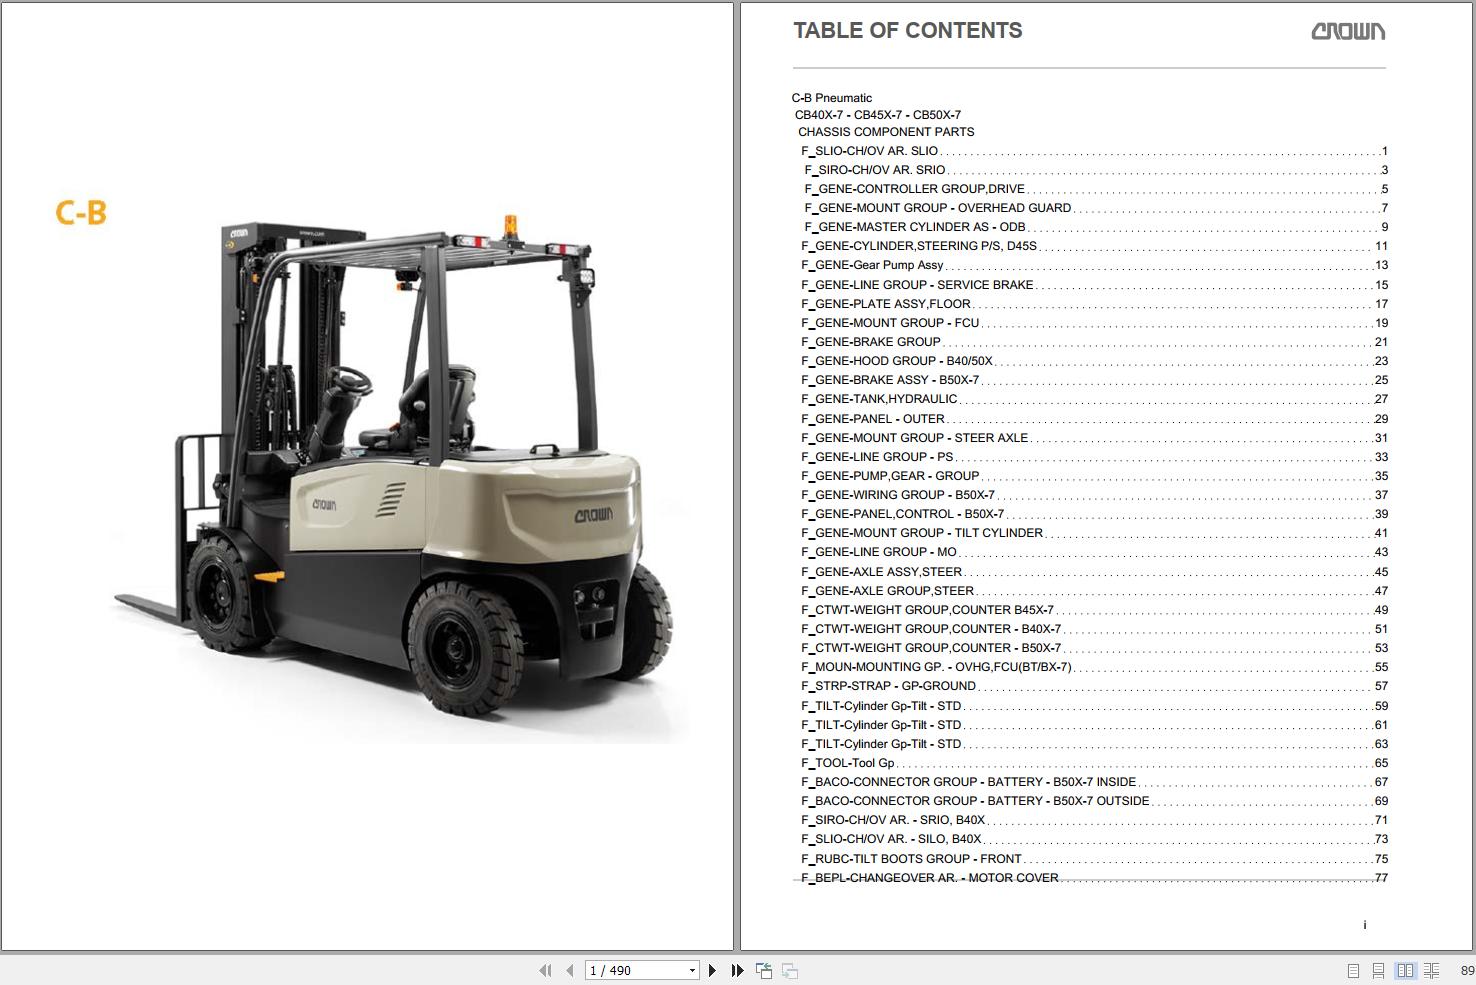The image size is (1476, 985).
Task: Select F_GENE-WIRING GROUP - B50X-7 entry
Action: pos(1094,495)
